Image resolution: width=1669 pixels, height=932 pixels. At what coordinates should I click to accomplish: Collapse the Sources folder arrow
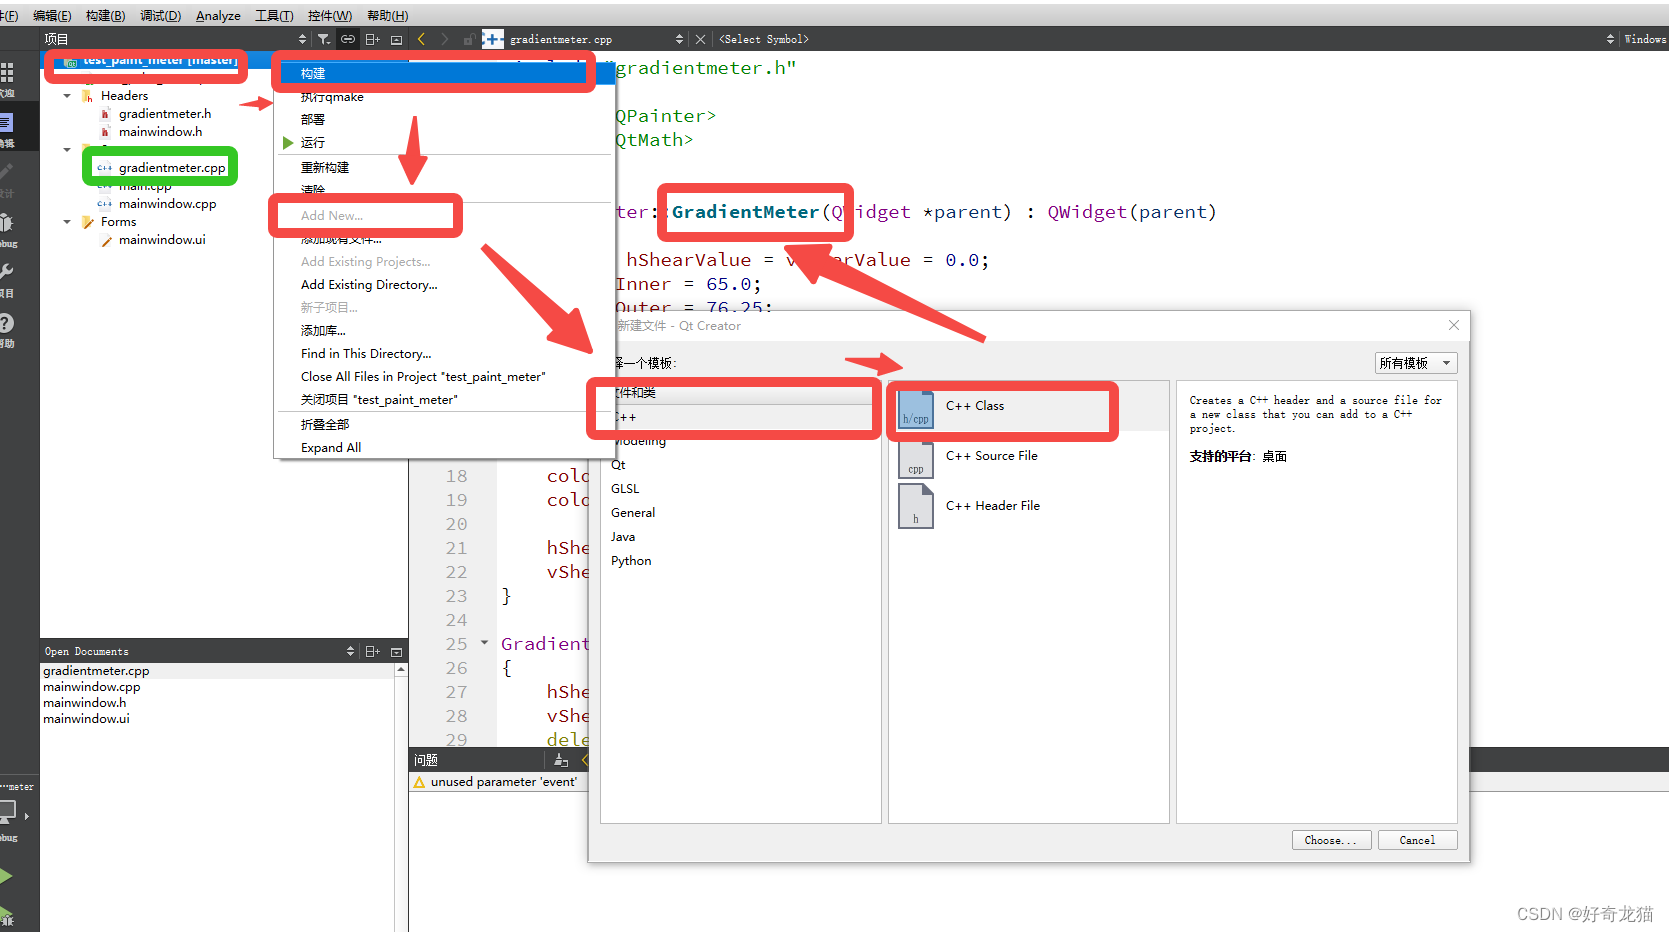67,150
